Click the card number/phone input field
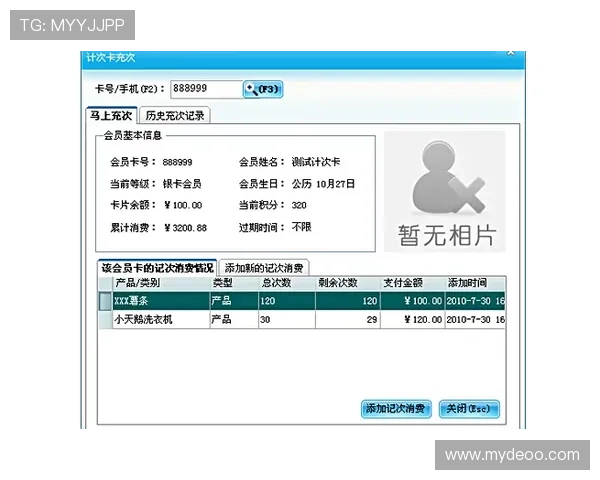The width and height of the screenshot is (600, 480). (x=206, y=89)
